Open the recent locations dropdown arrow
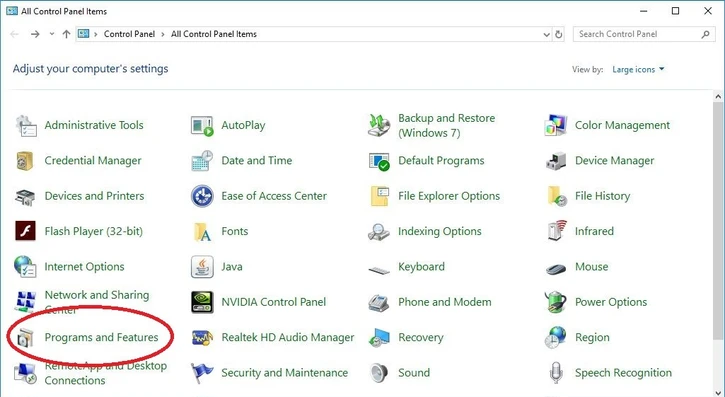Viewport: 725px width, 397px height. tap(52, 34)
